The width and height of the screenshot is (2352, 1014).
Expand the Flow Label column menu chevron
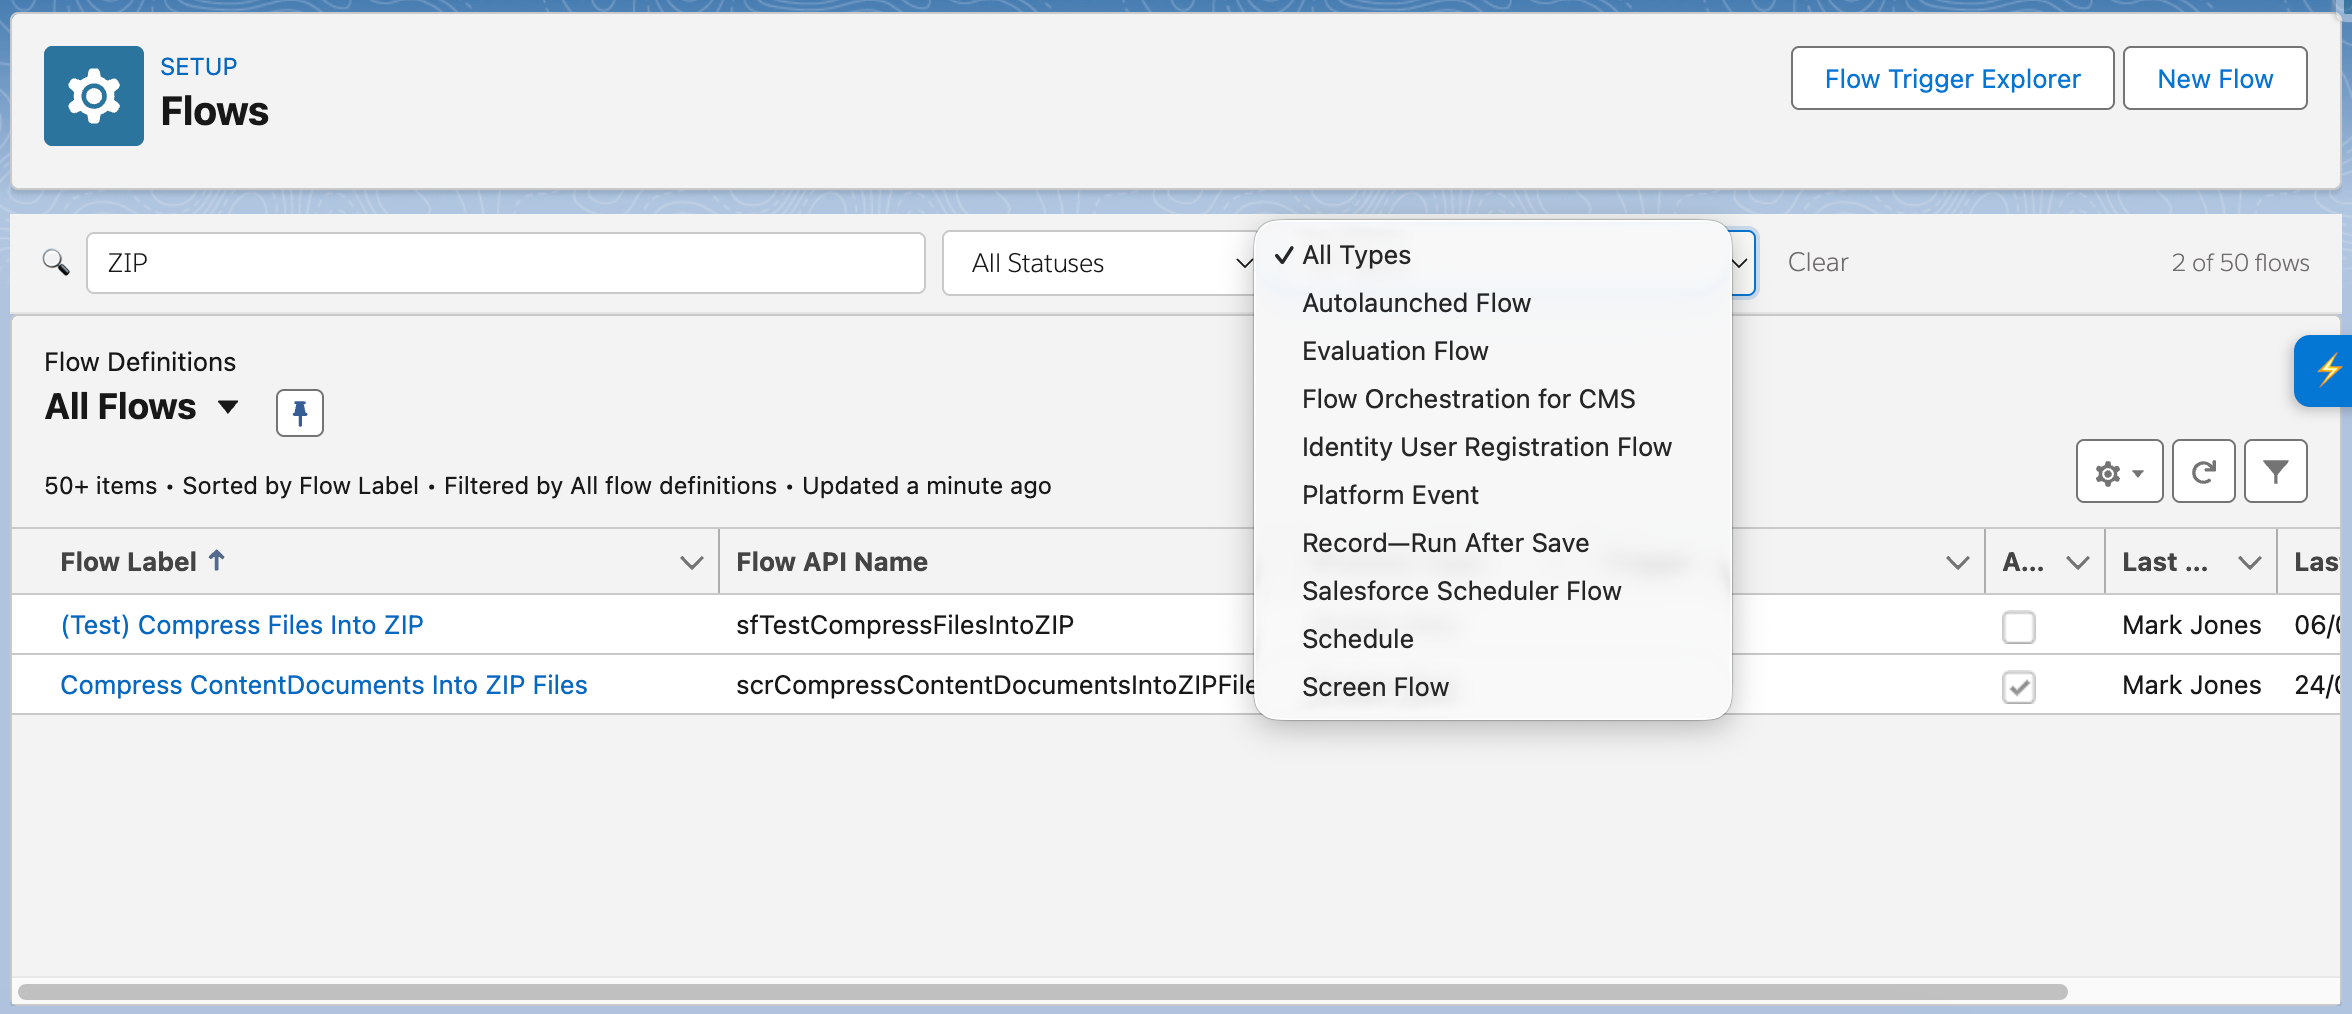click(691, 562)
